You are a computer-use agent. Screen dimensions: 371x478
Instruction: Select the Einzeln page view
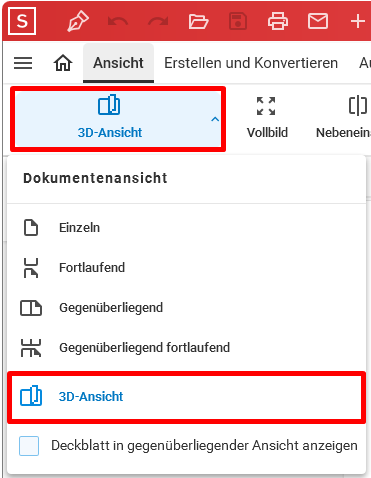point(187,228)
